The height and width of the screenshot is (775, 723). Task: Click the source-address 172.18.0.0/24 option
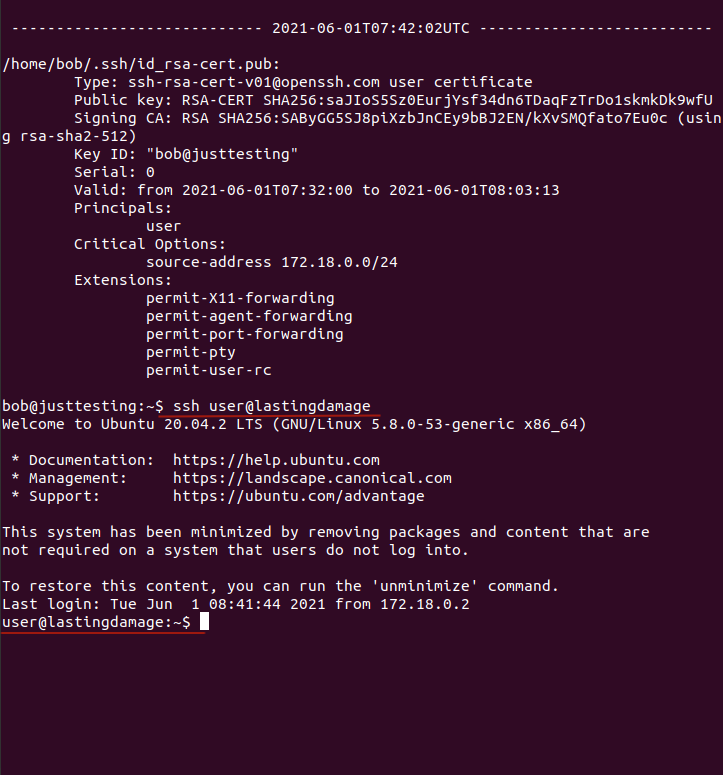(272, 262)
